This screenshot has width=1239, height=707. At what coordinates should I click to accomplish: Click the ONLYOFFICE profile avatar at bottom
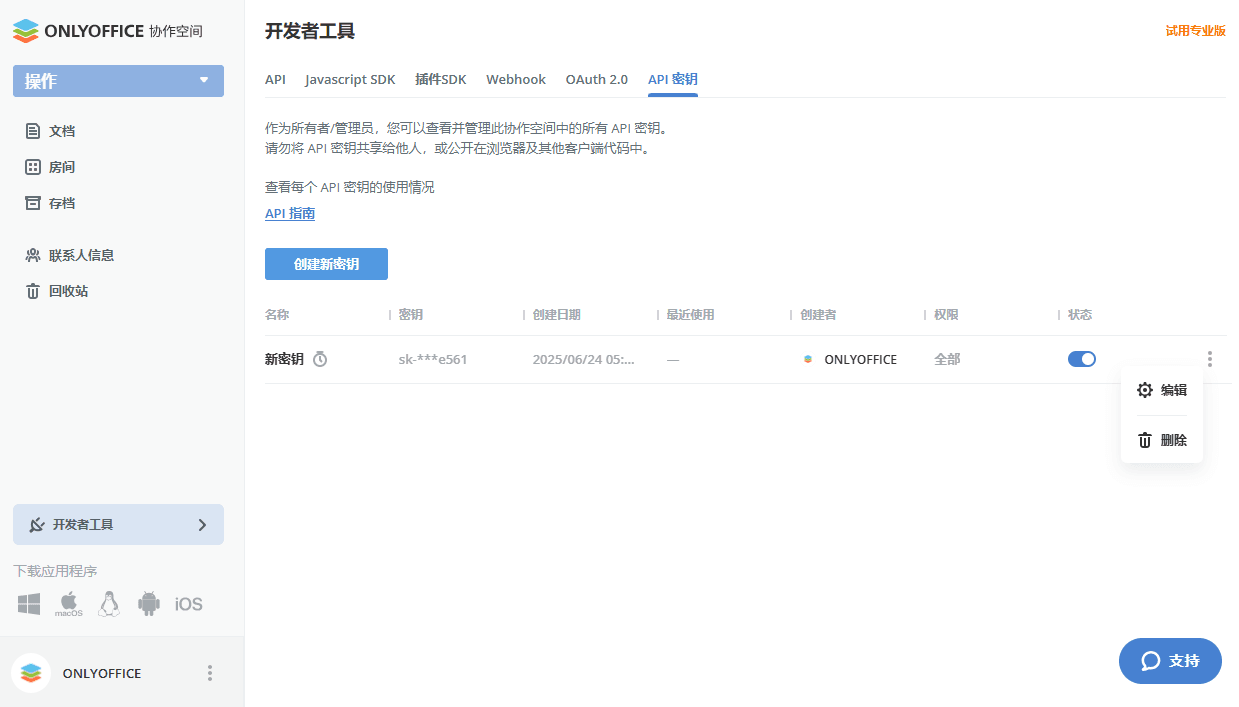point(31,673)
